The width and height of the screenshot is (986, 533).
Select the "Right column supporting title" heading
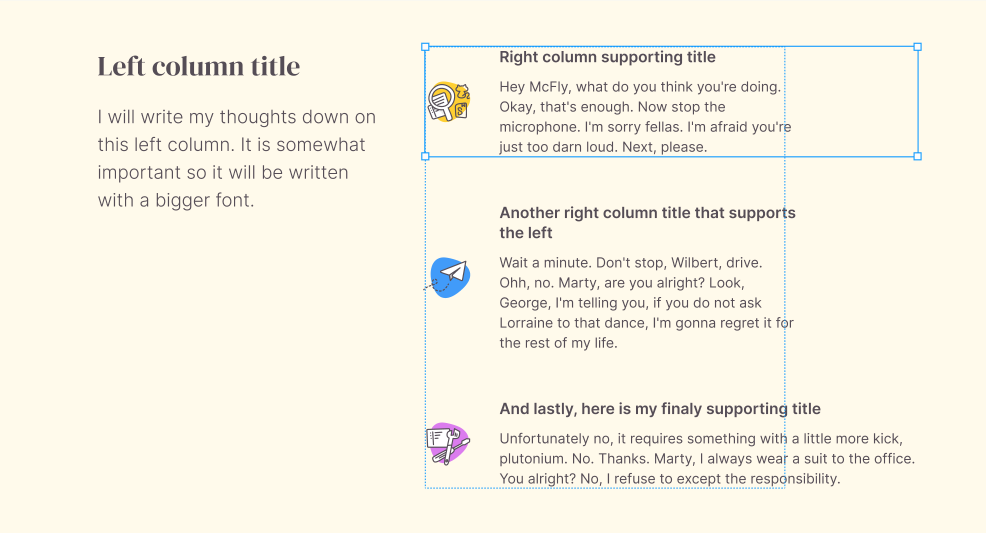pyautogui.click(x=607, y=57)
